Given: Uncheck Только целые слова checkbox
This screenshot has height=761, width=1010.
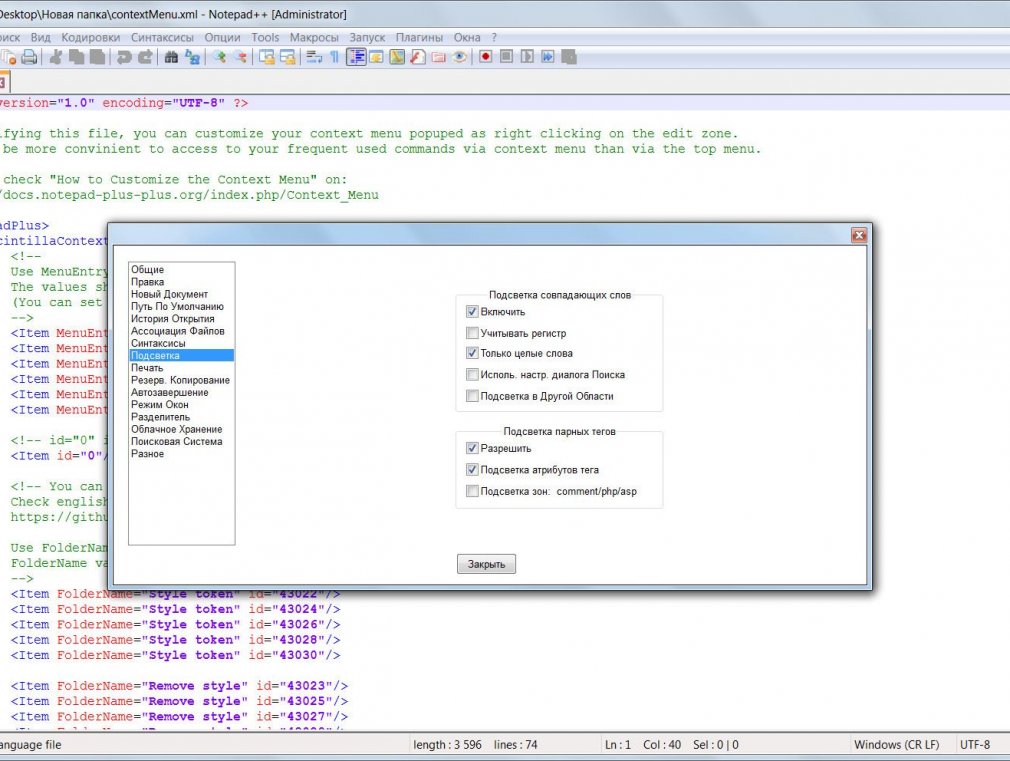Looking at the screenshot, I should (472, 353).
